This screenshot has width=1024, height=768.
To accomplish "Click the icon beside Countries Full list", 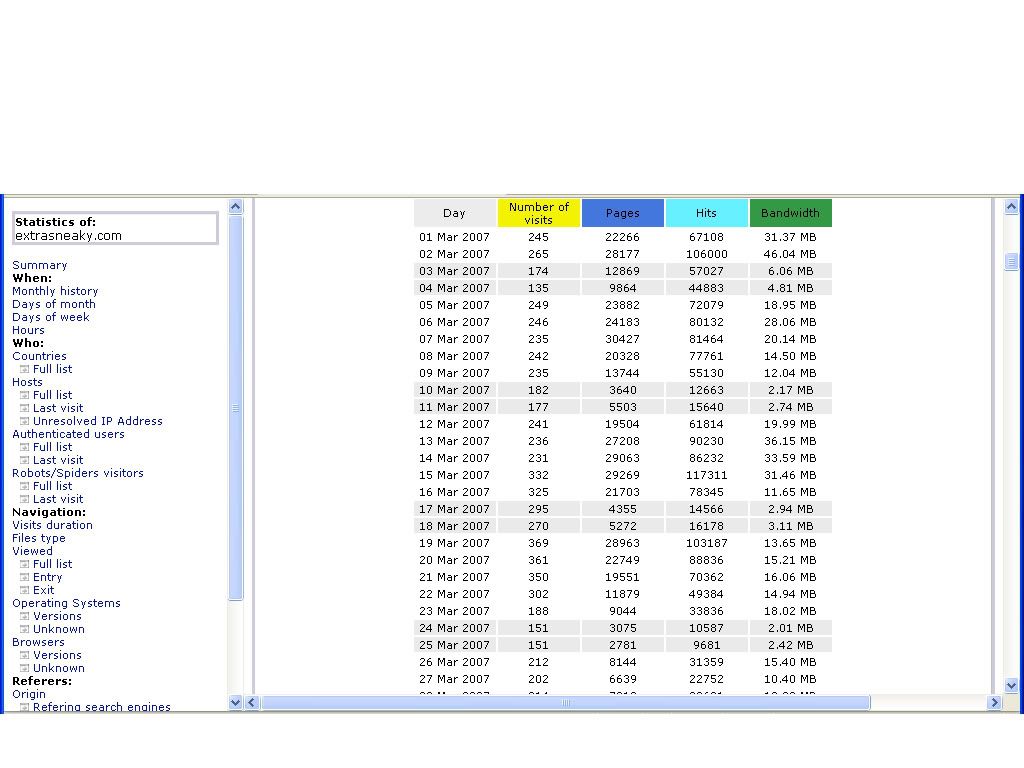I will coord(25,369).
